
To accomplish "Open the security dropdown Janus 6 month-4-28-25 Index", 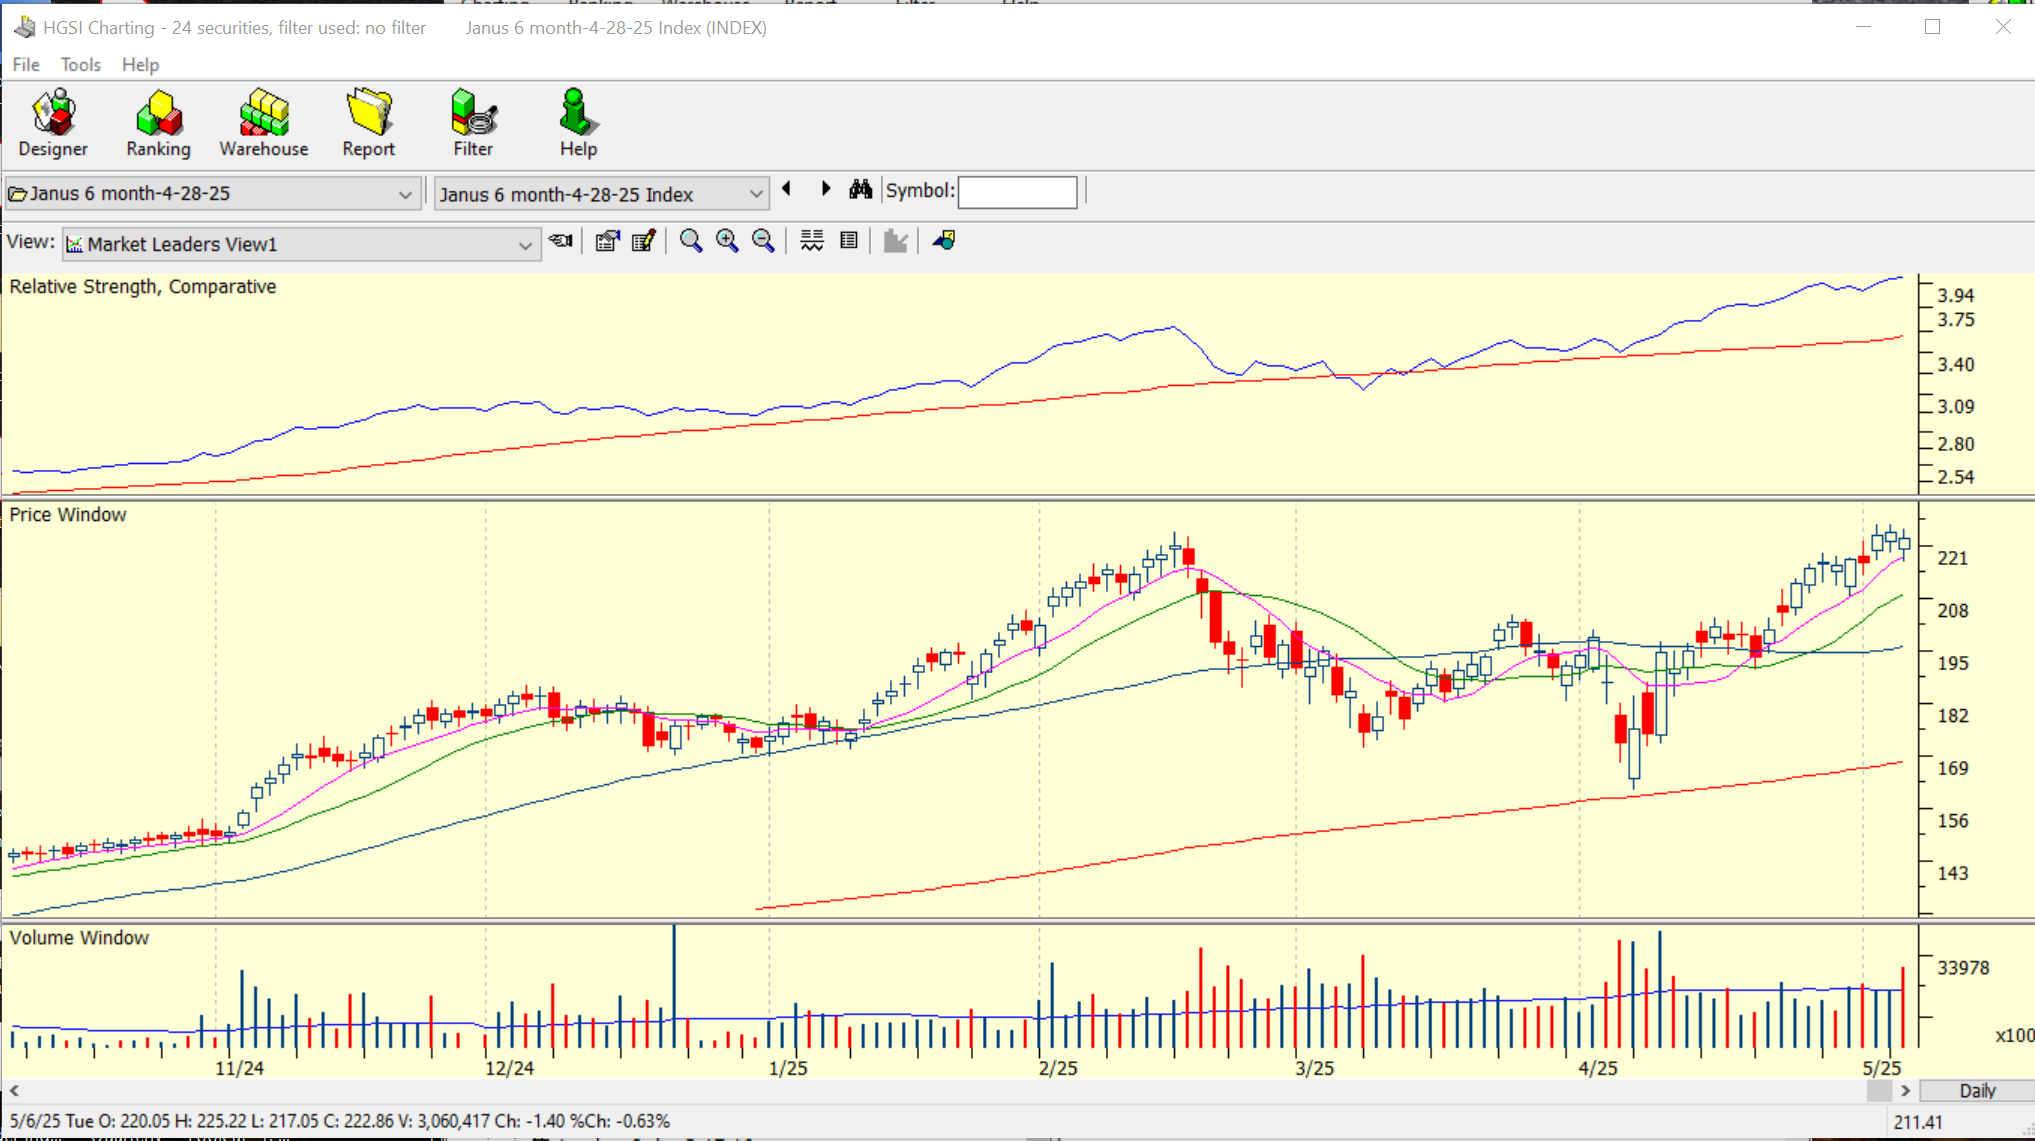I will 601,194.
